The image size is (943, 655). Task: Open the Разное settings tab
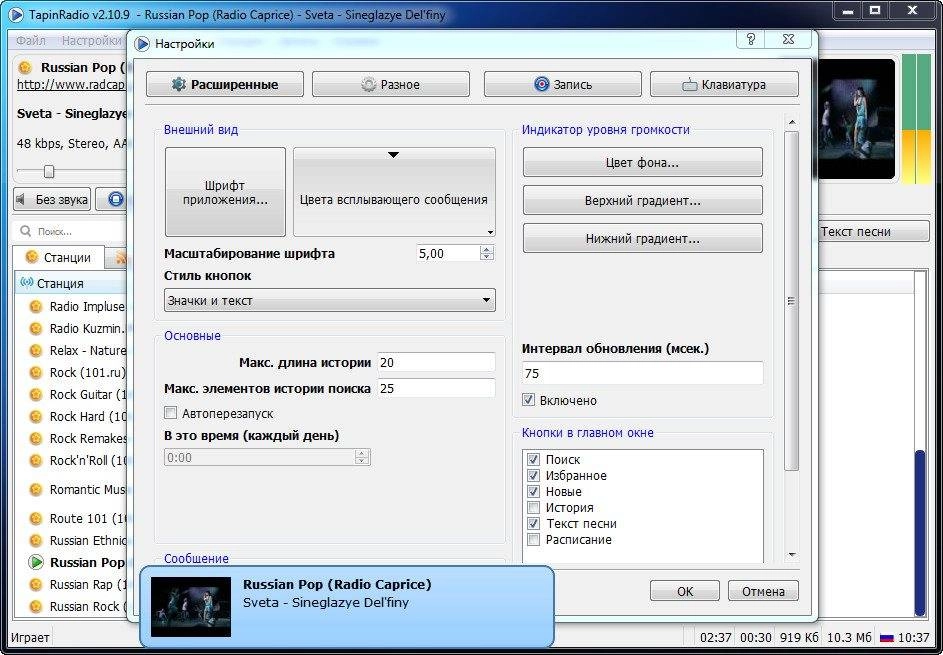coord(390,84)
